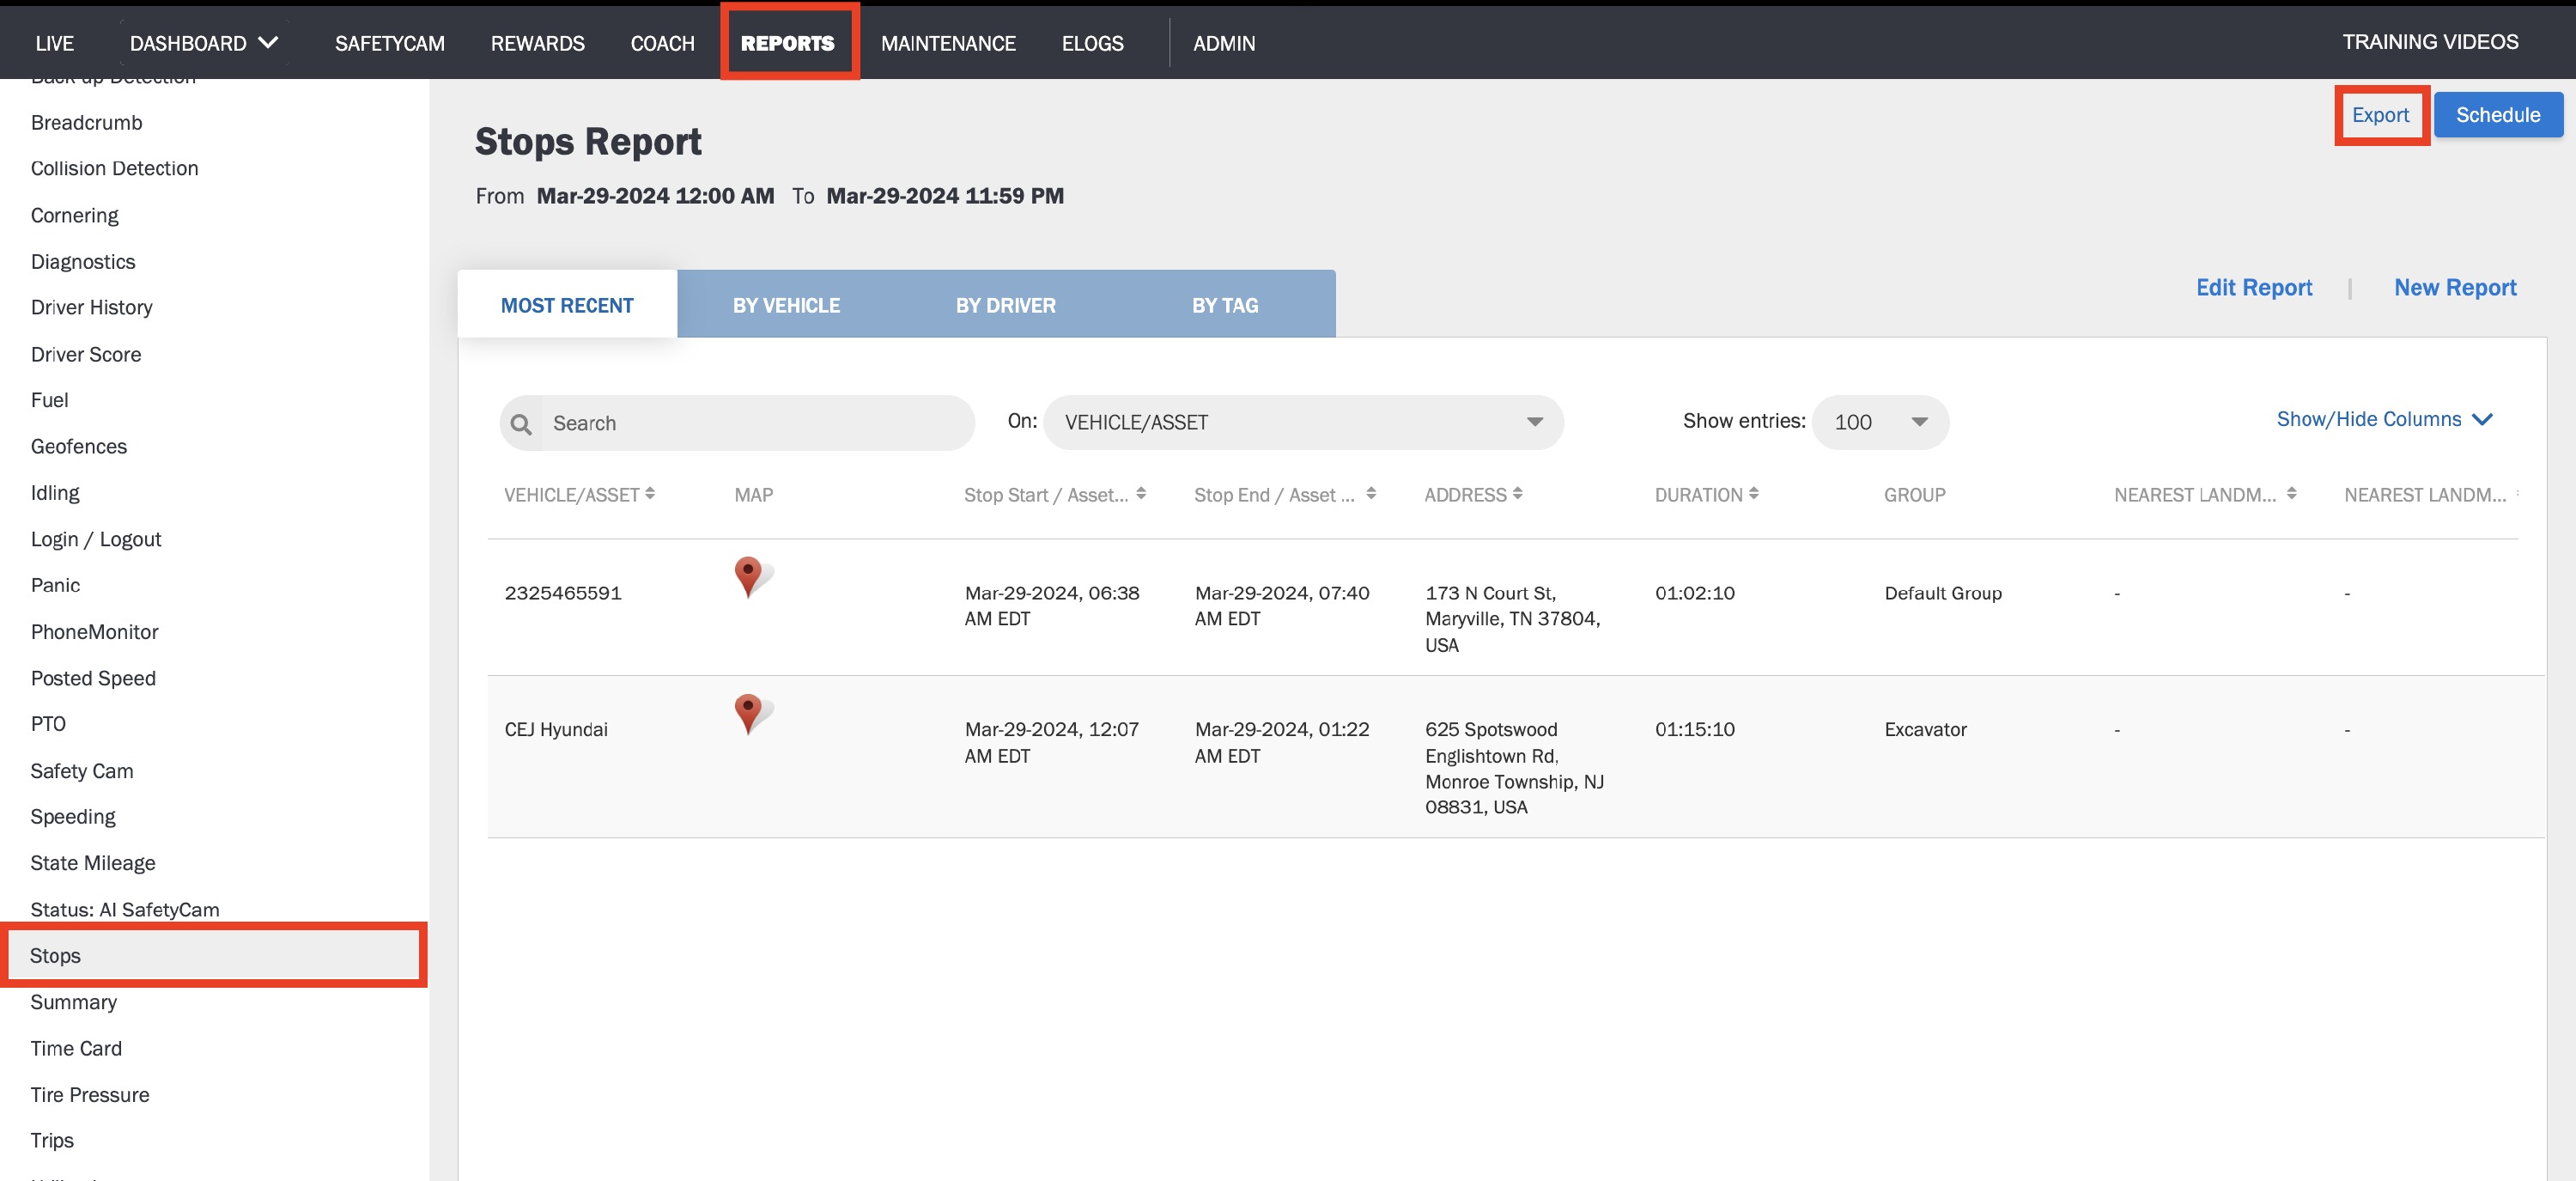Open Trips report in sidebar
The width and height of the screenshot is (2576, 1181).
(52, 1141)
